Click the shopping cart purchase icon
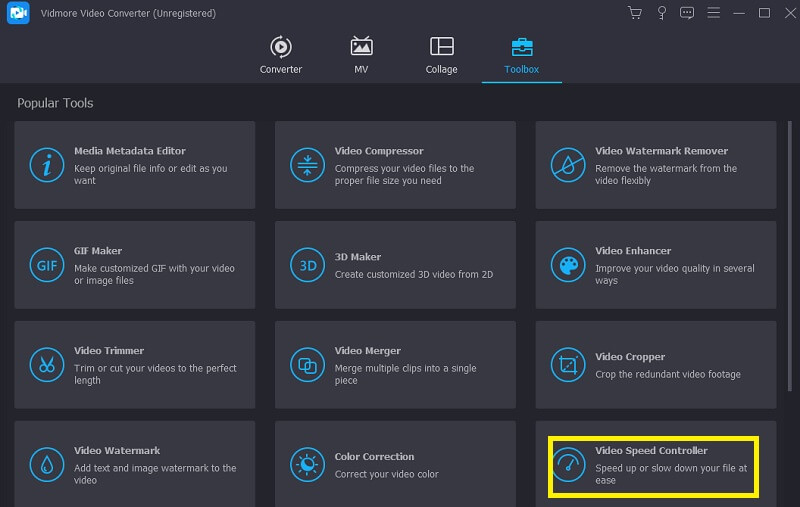The width and height of the screenshot is (800, 507). click(634, 13)
